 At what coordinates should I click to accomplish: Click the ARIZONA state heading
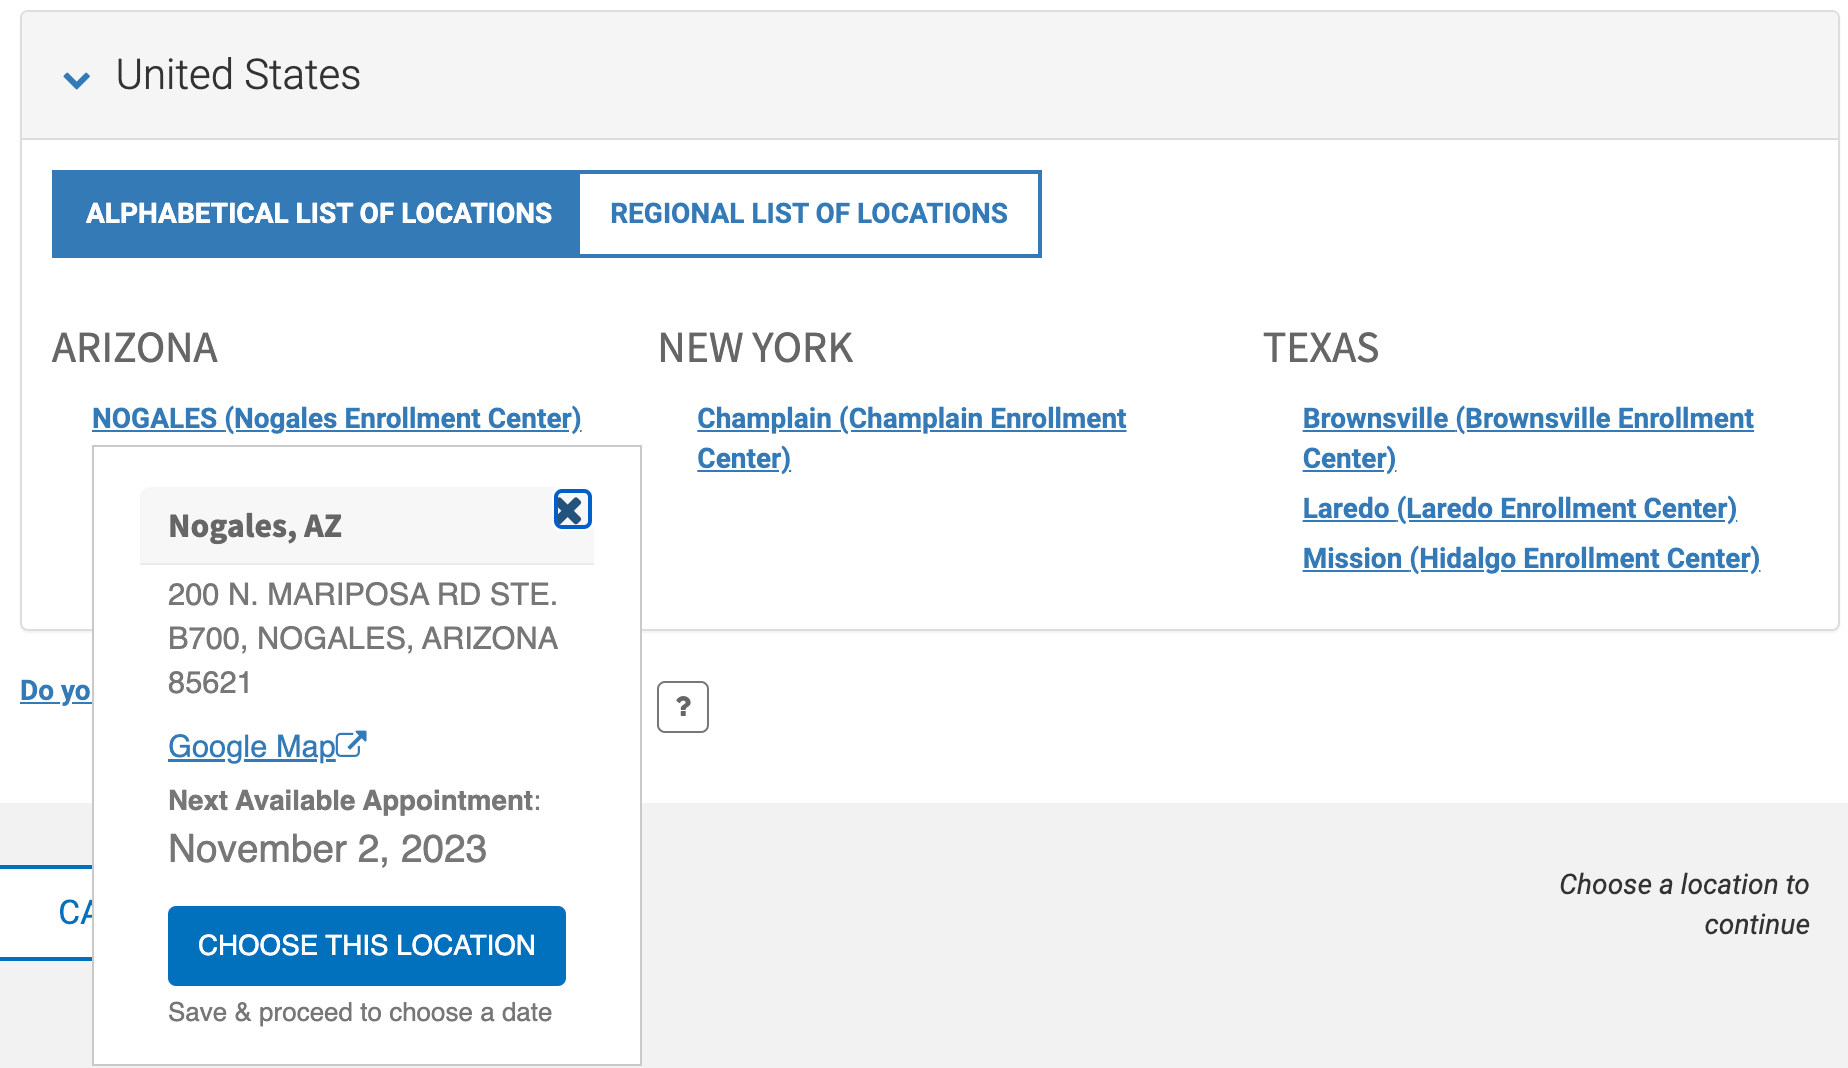(x=135, y=348)
